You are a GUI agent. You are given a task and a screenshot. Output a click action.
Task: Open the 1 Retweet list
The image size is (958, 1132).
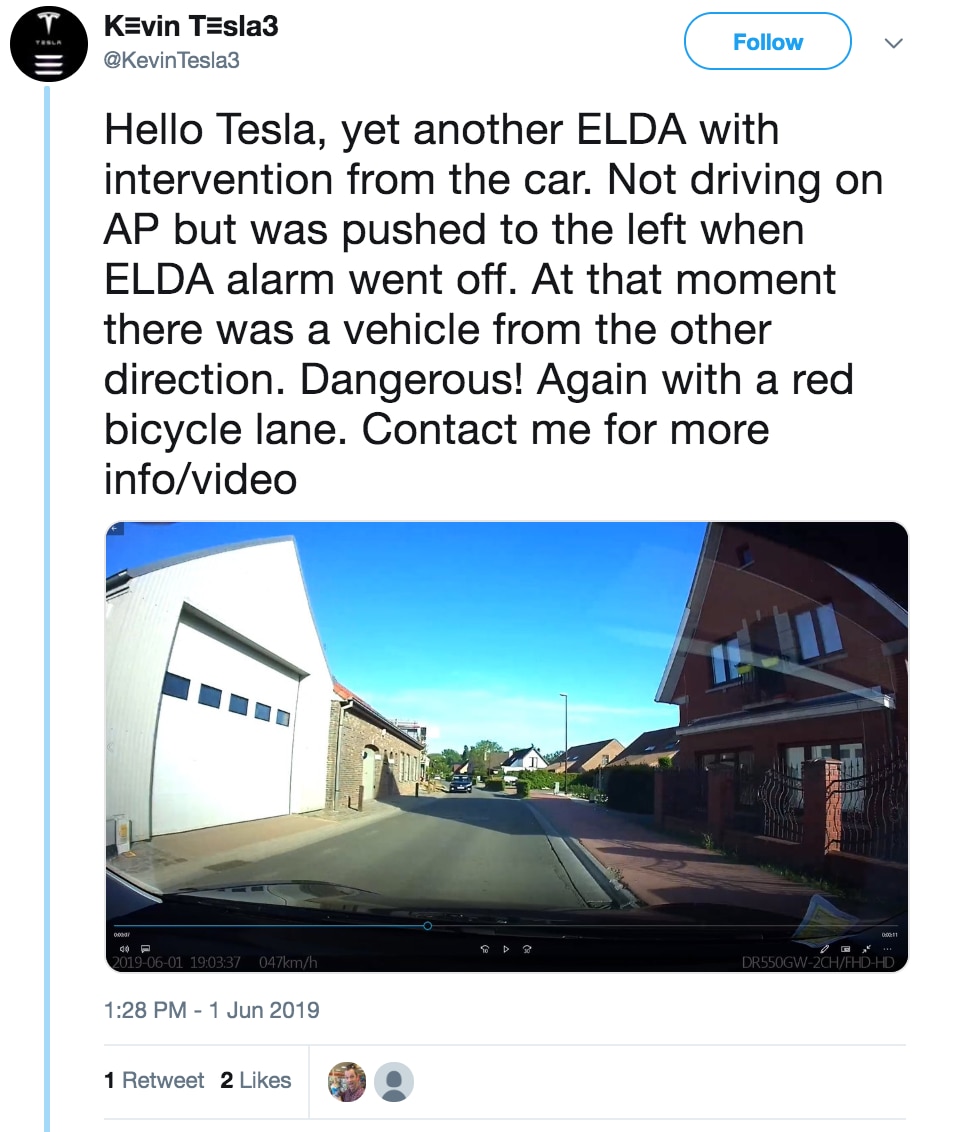154,1080
